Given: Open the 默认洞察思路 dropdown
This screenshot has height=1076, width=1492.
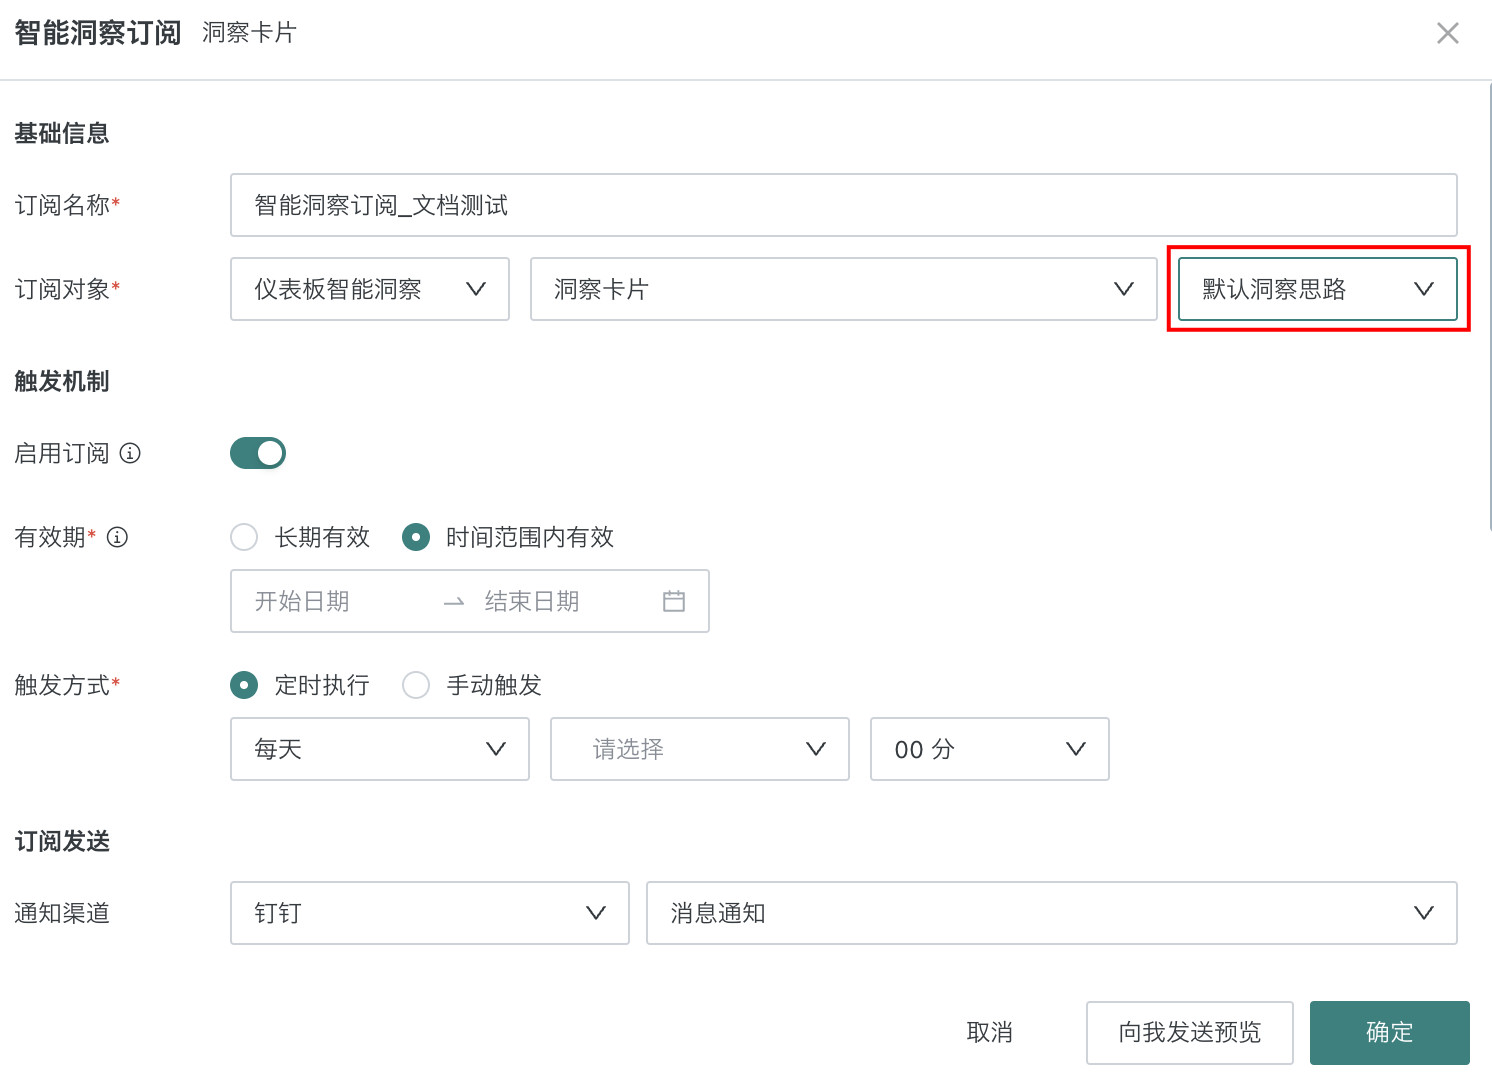Looking at the screenshot, I should point(1317,289).
